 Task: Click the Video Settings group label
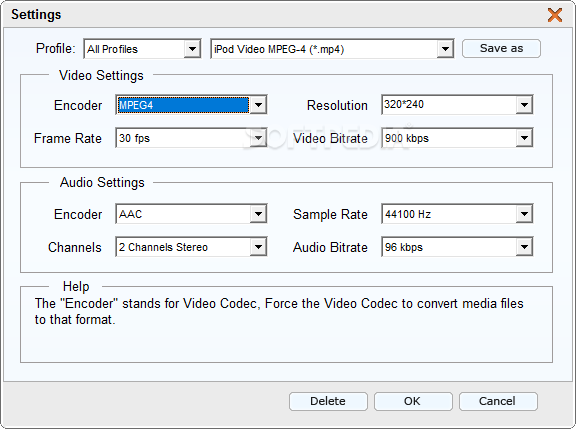pyautogui.click(x=101, y=76)
